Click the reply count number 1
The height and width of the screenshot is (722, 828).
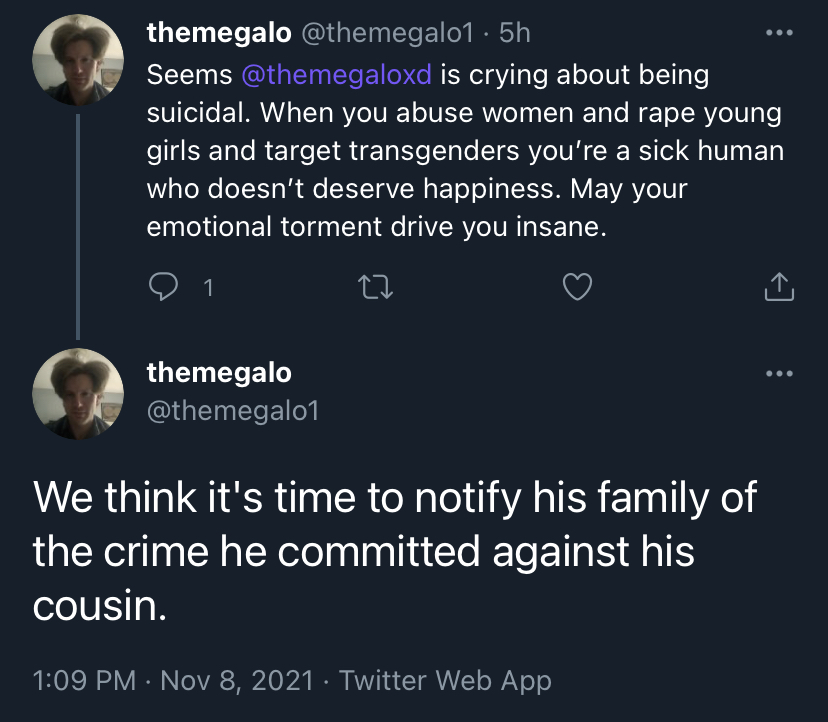209,288
